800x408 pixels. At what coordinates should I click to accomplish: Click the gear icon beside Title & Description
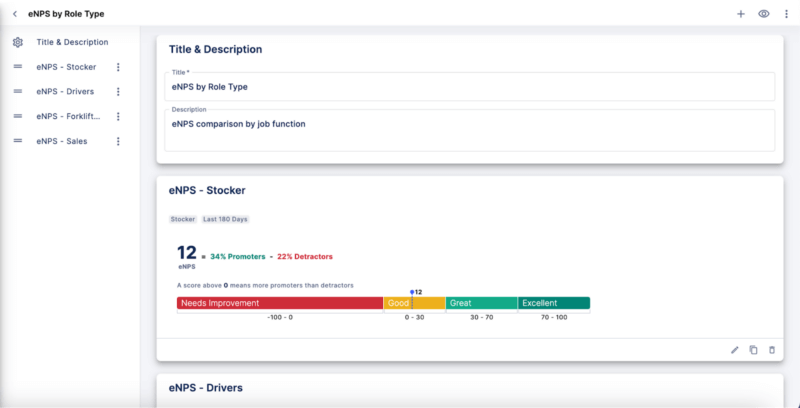[x=18, y=42]
